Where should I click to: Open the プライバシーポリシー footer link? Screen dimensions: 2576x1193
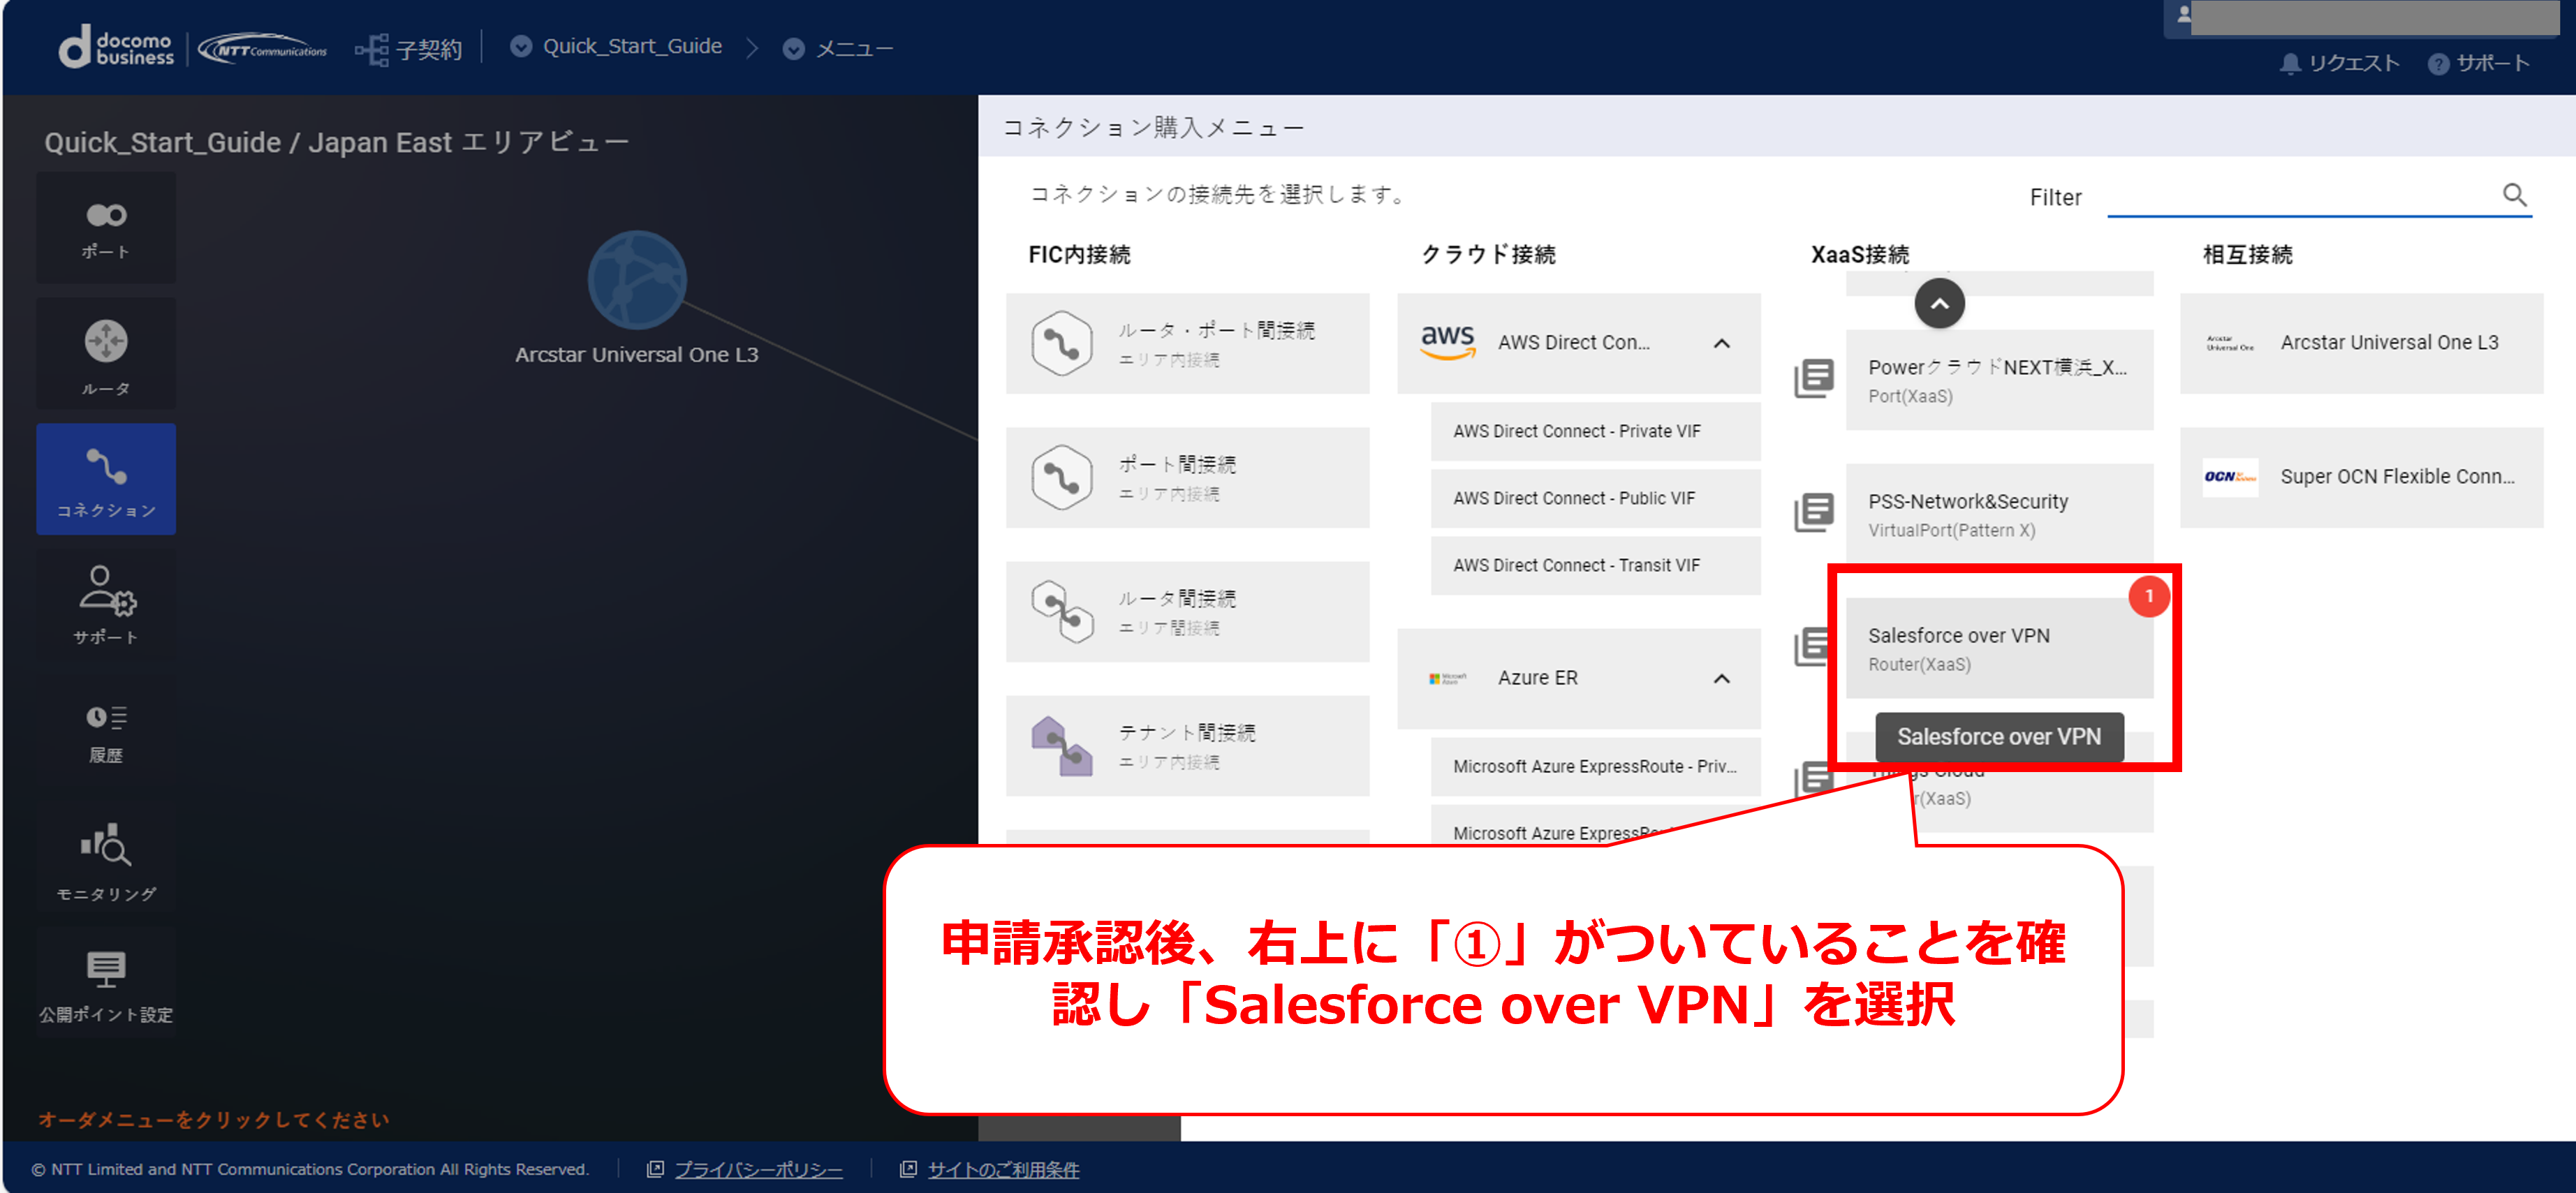coord(758,1169)
